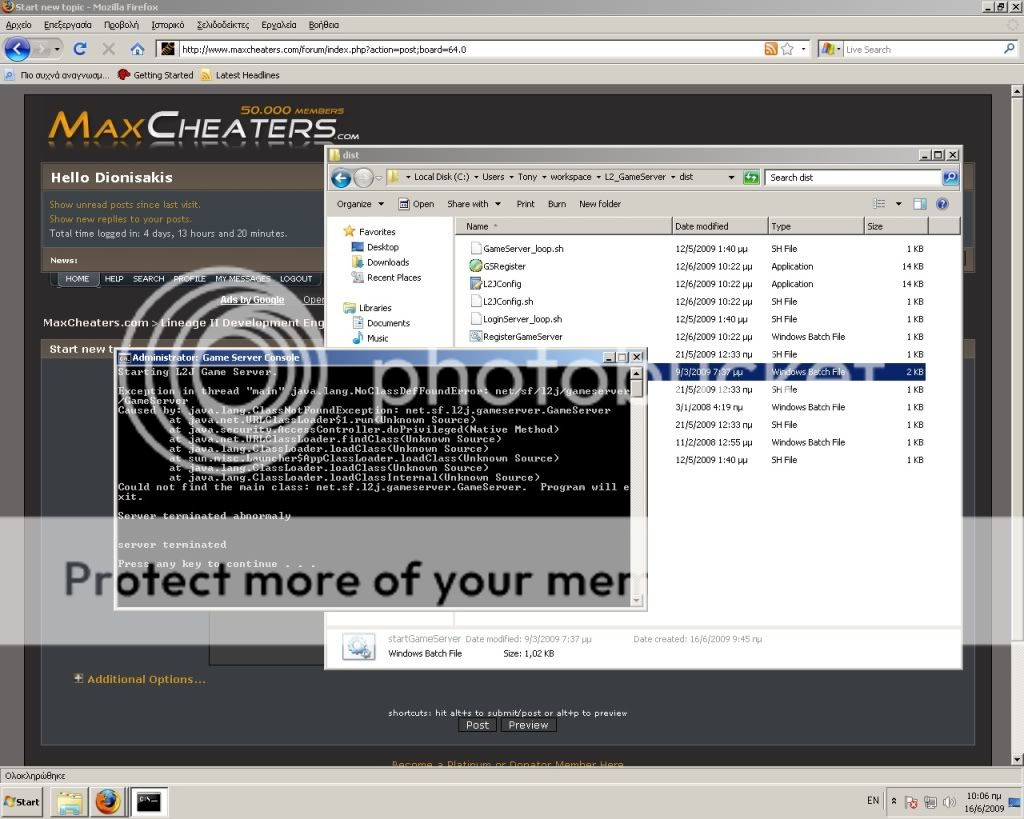This screenshot has width=1024, height=819.
Task: Open the Εργαλεία menu in Firefox
Action: coord(279,24)
